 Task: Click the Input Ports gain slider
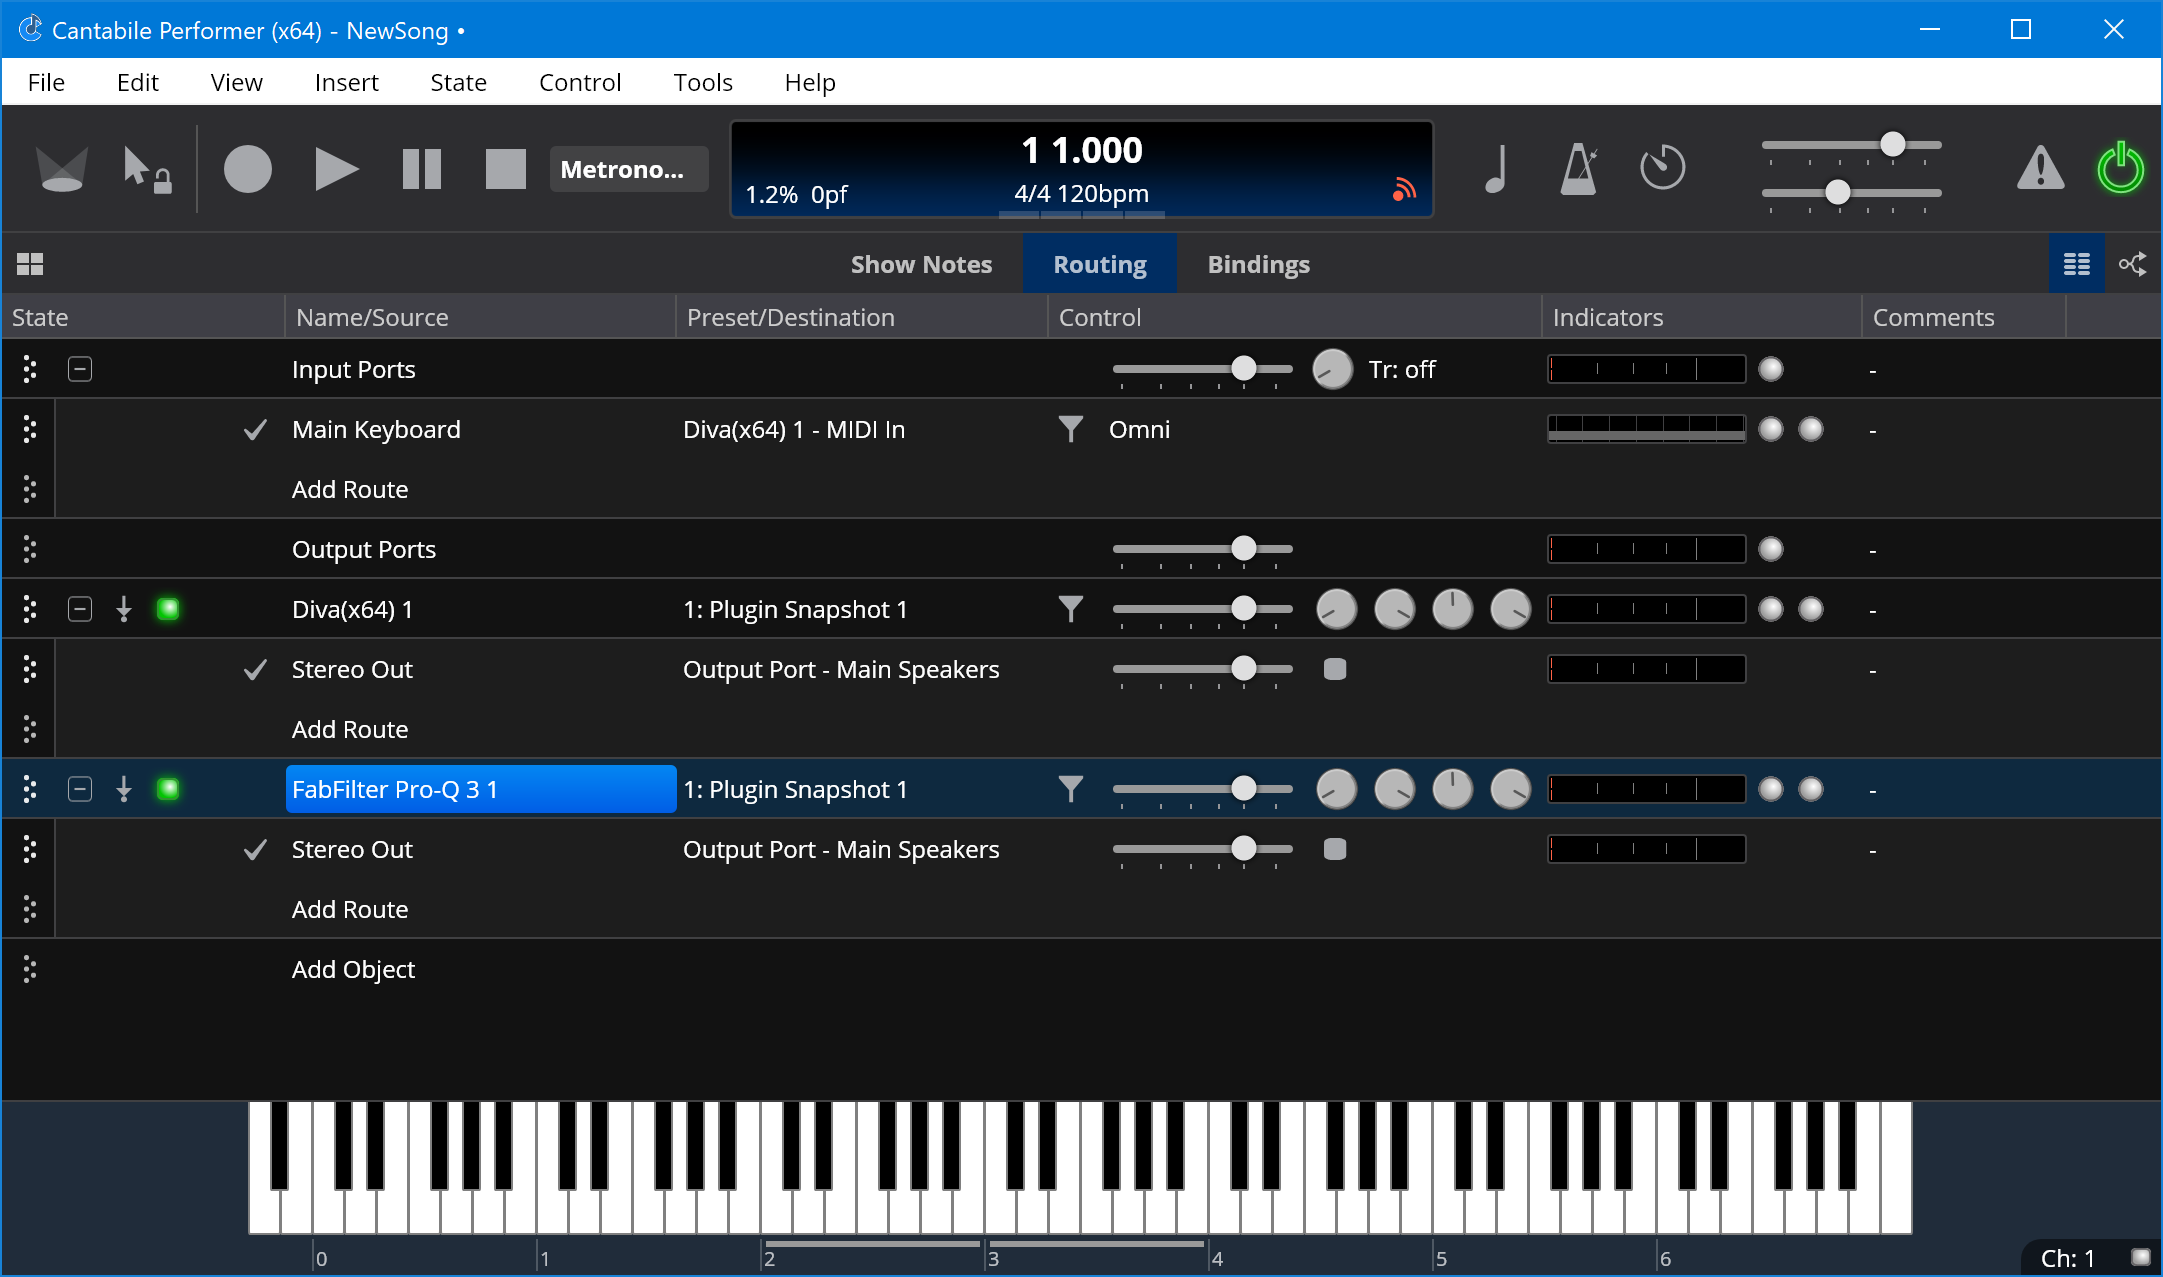[1202, 369]
